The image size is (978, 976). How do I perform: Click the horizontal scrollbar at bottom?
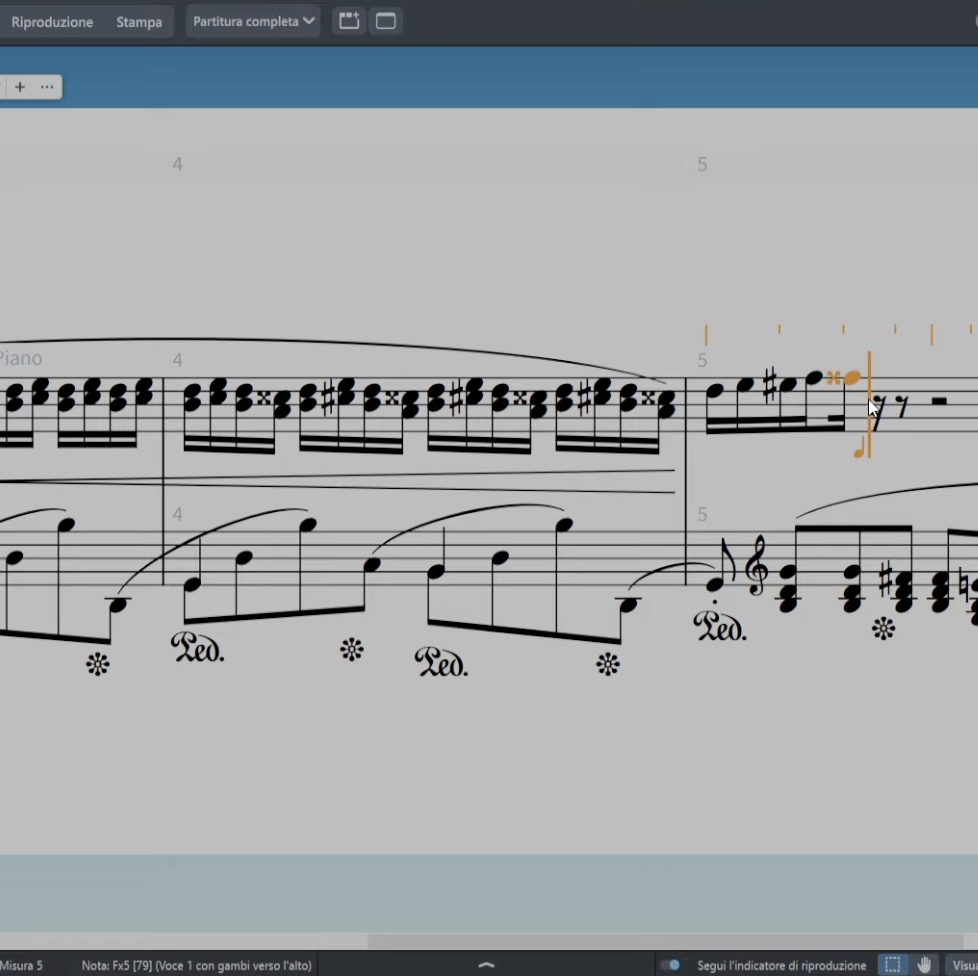coord(600,941)
